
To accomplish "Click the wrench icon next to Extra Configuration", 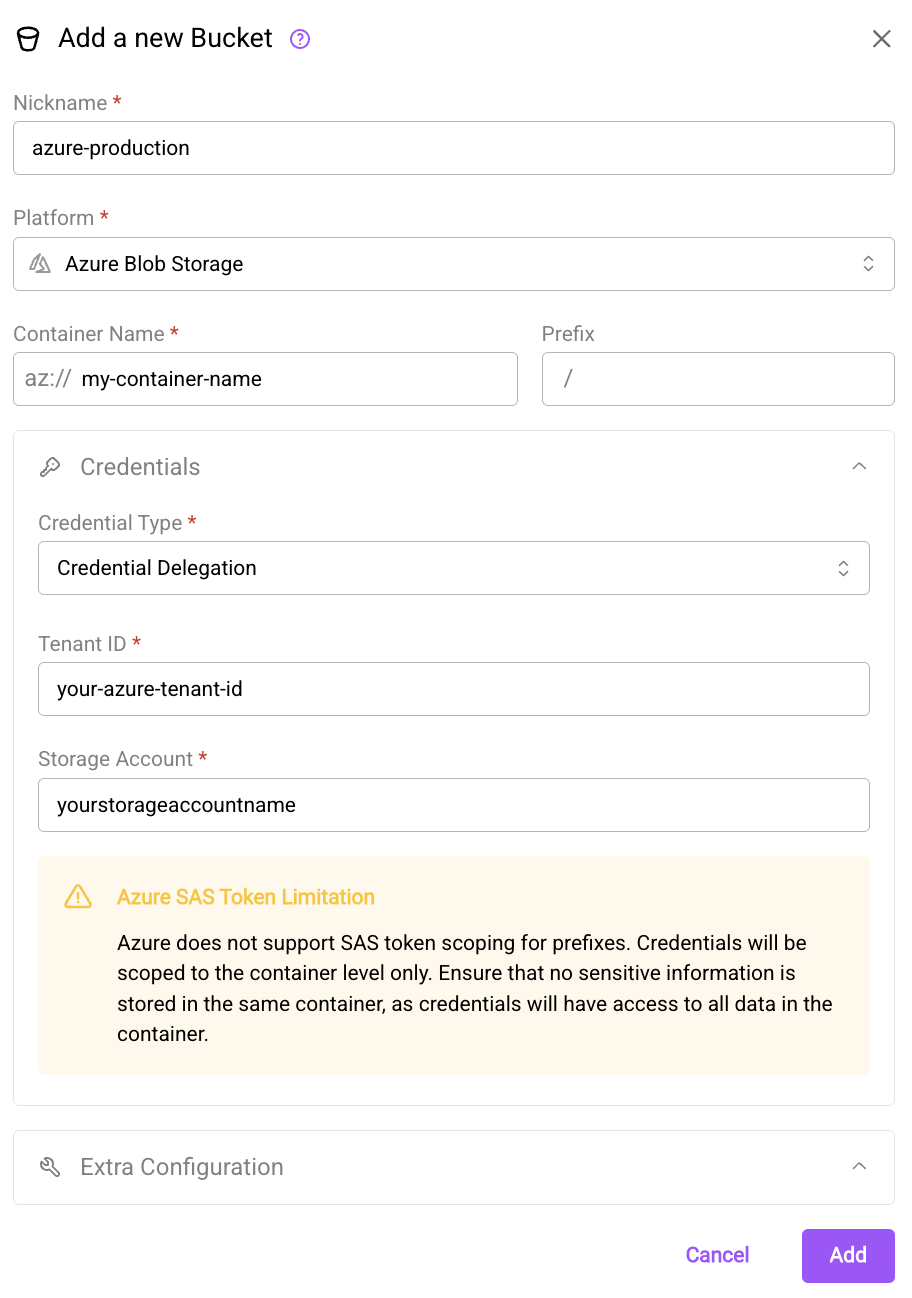I will pos(50,1166).
